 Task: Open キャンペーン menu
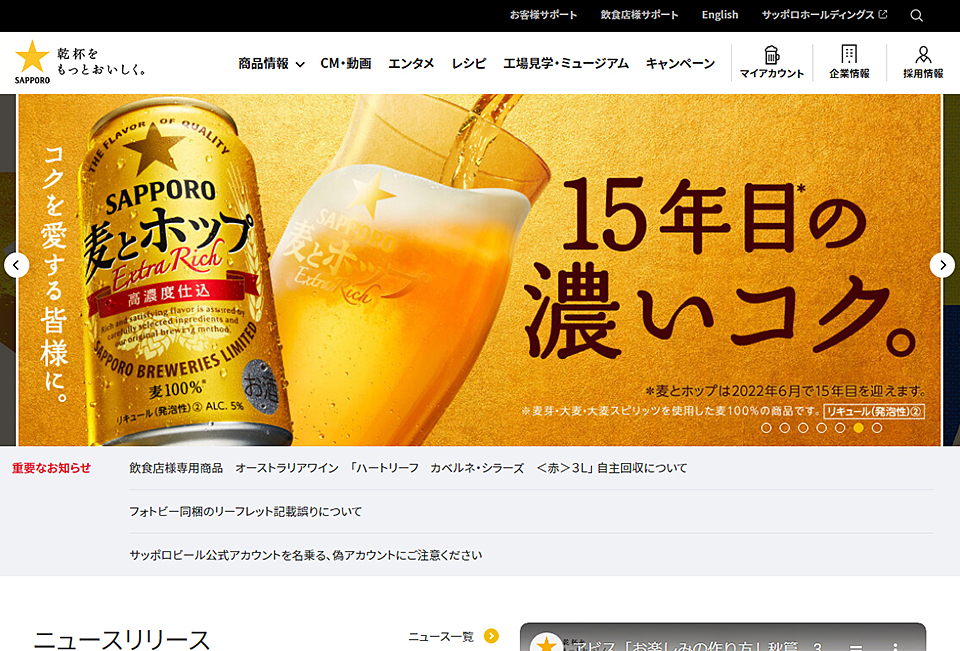pos(680,64)
